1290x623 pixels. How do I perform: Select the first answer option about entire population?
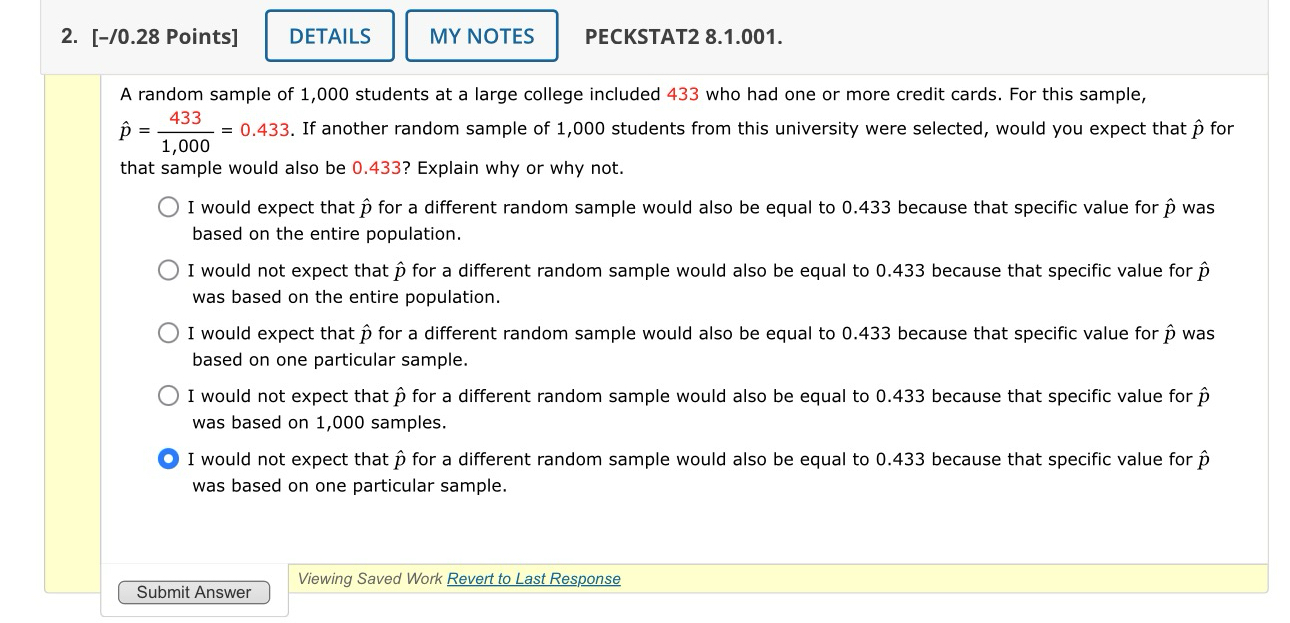coord(167,207)
